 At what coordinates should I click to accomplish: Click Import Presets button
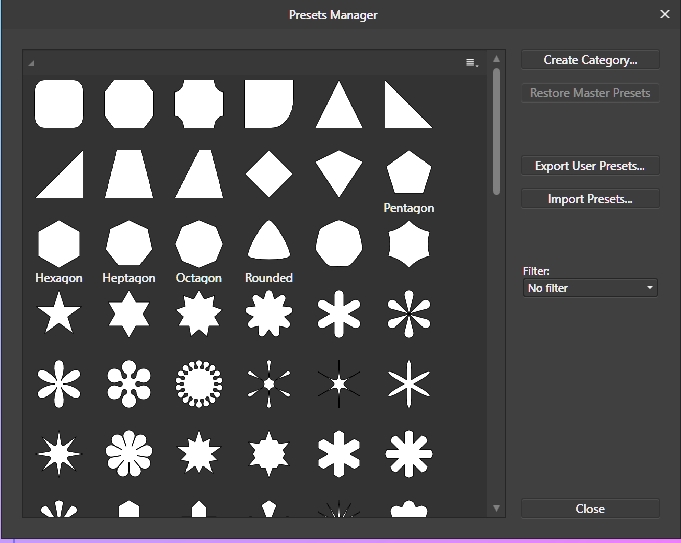click(590, 199)
